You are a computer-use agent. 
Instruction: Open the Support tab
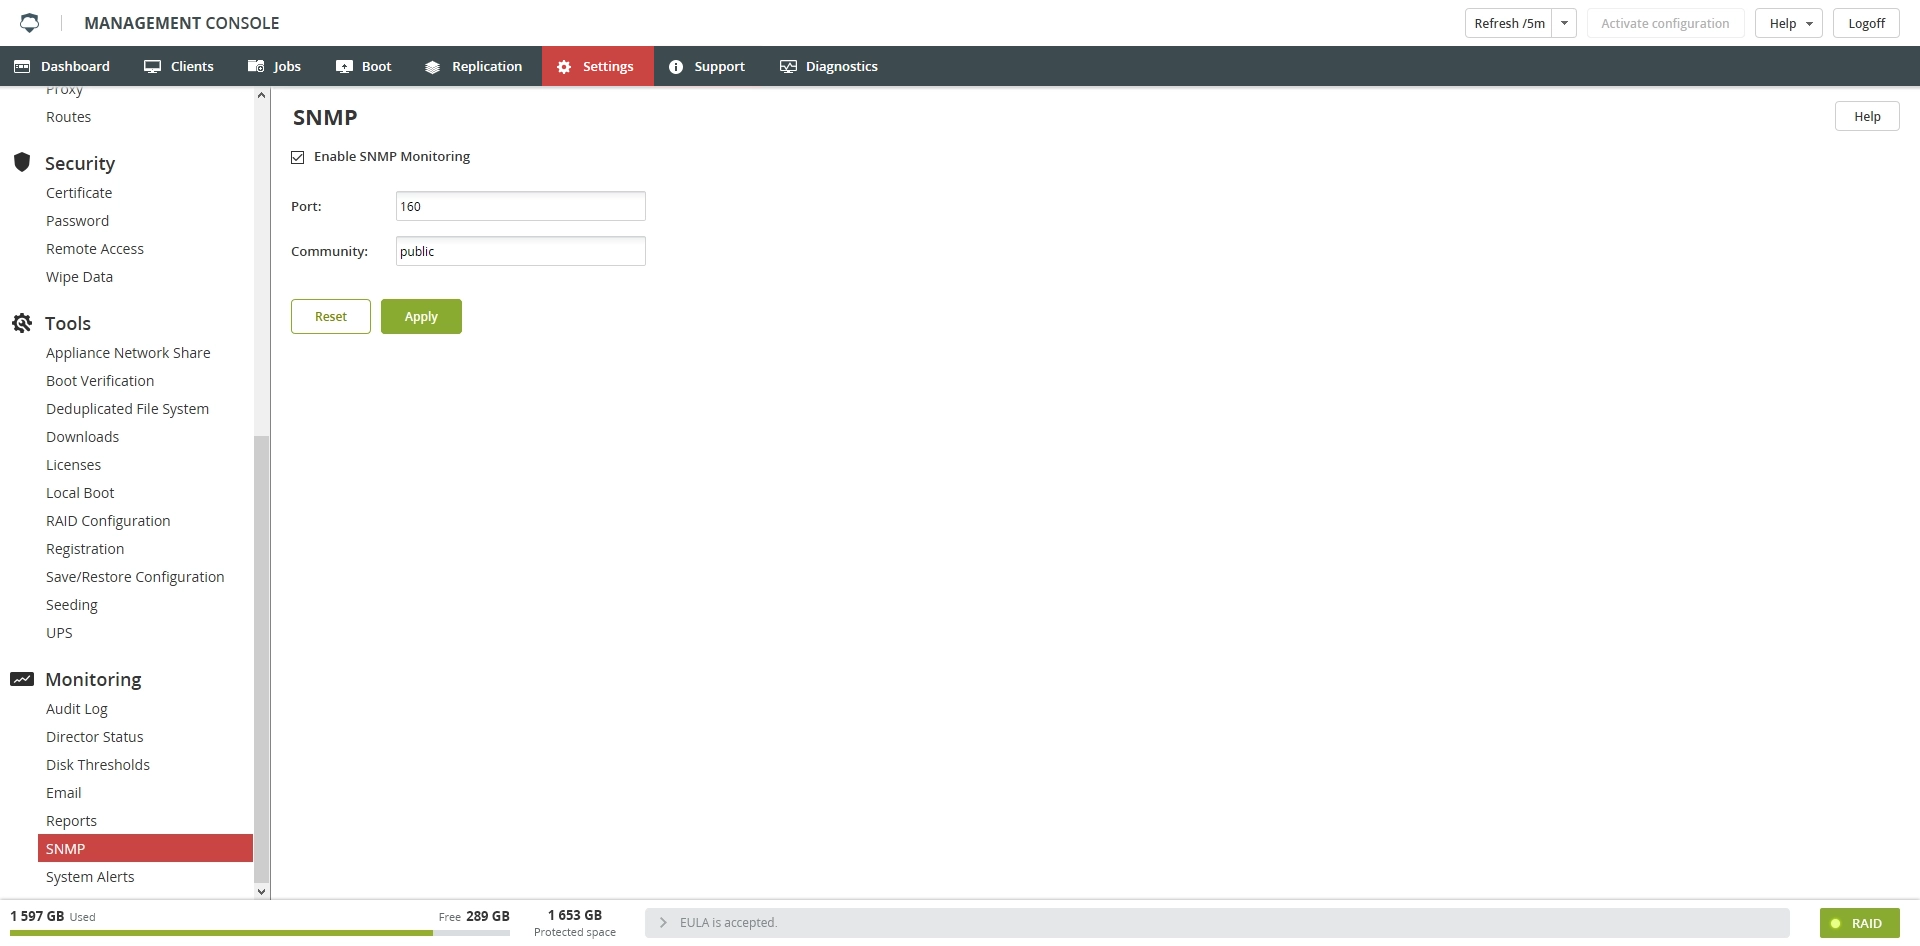(707, 66)
